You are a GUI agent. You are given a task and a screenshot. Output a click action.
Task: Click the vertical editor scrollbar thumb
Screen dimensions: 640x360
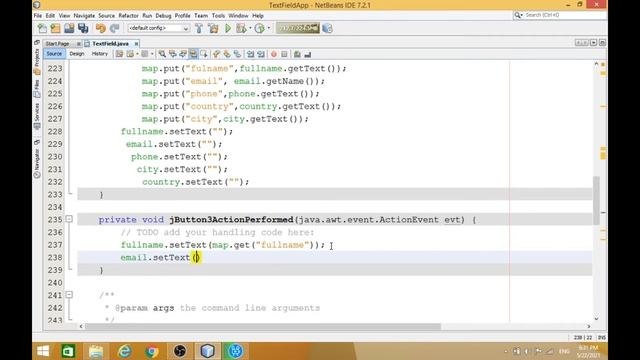point(596,200)
